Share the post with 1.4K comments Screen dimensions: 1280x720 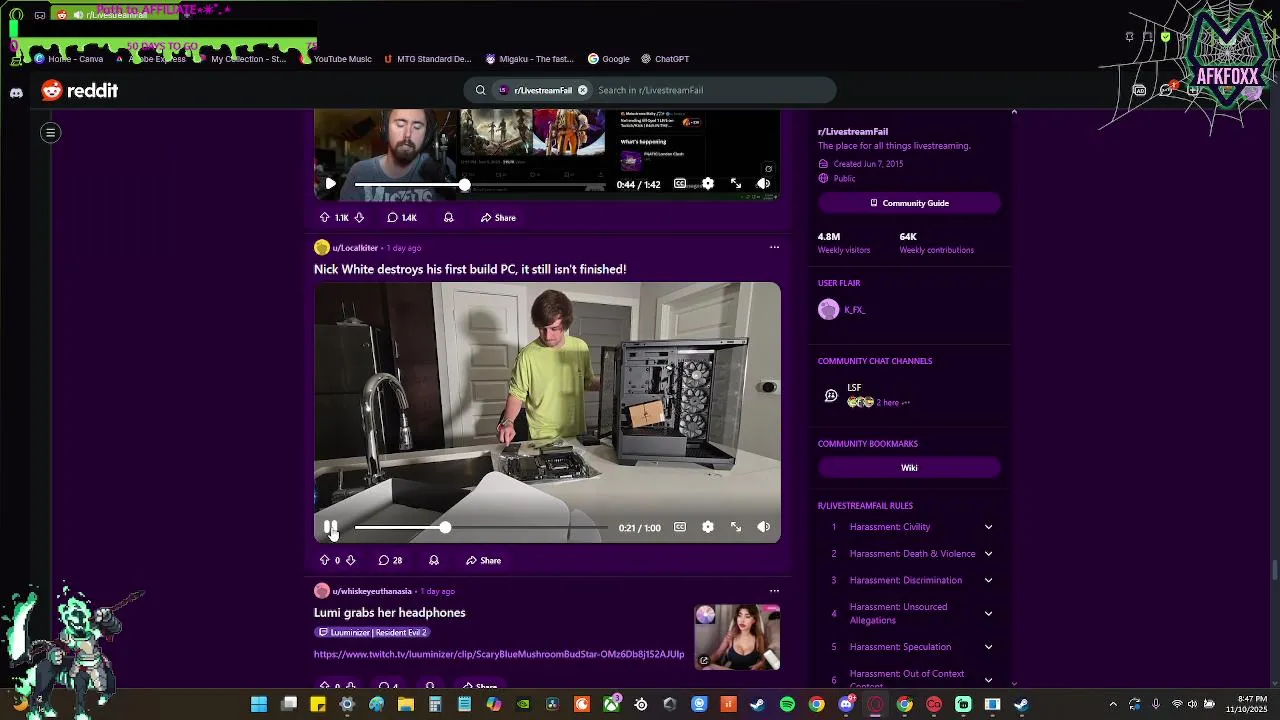pos(498,217)
